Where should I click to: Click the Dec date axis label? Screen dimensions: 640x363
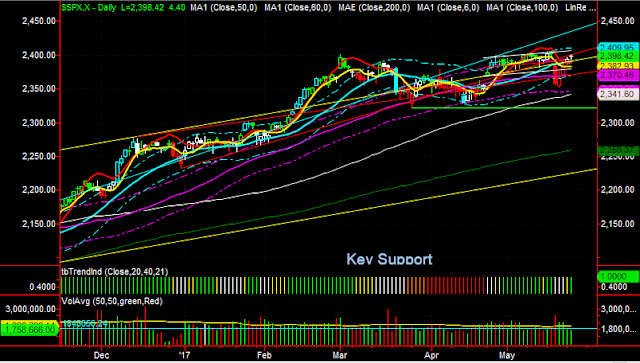(101, 355)
